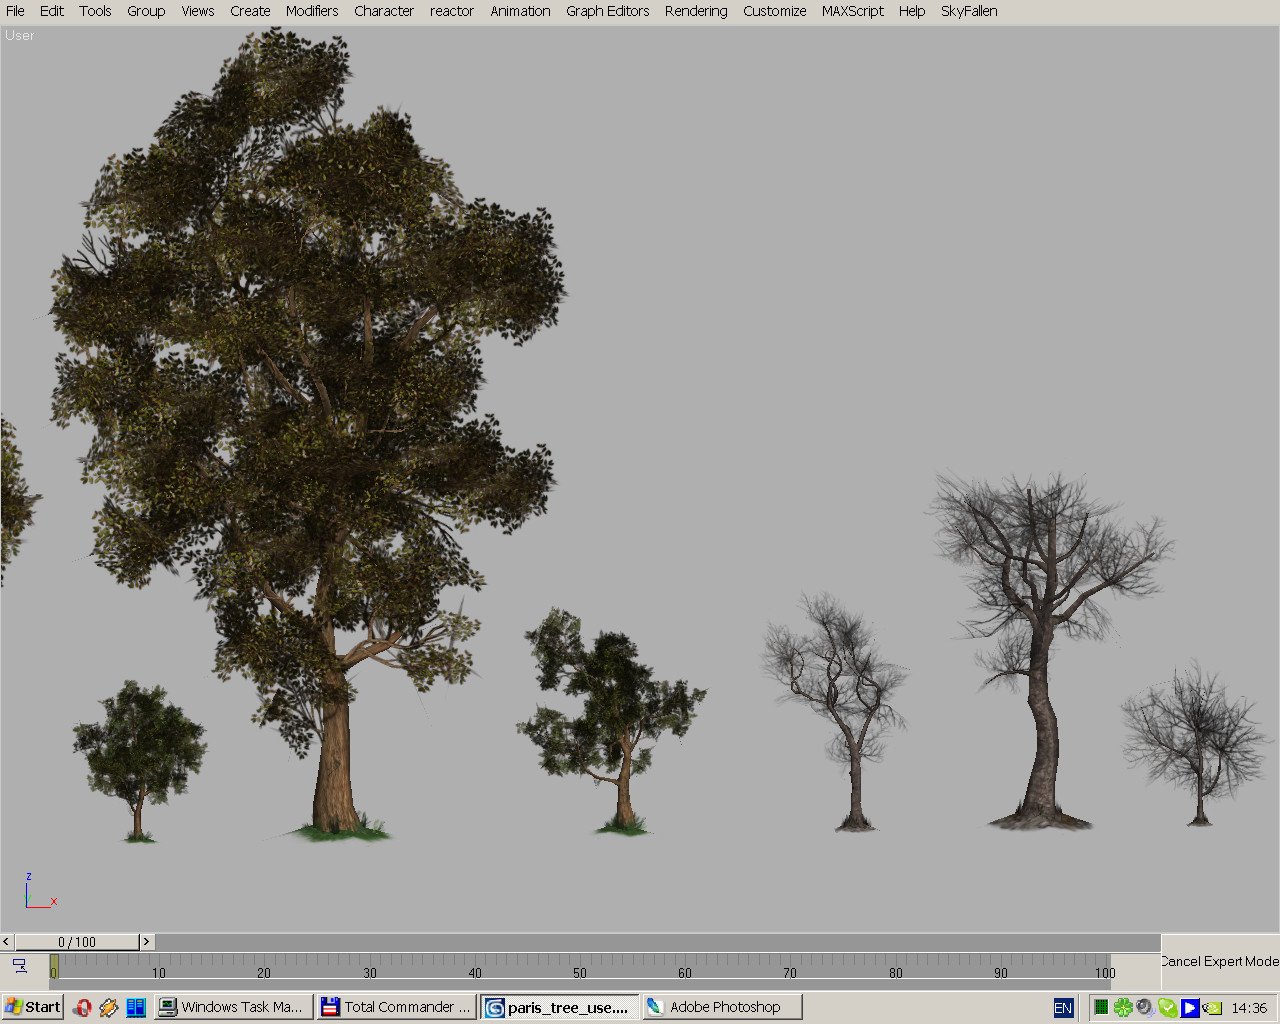Screen dimensions: 1280x1024
Task: Advance one frame with the next-frame arrow
Action: [x=146, y=941]
